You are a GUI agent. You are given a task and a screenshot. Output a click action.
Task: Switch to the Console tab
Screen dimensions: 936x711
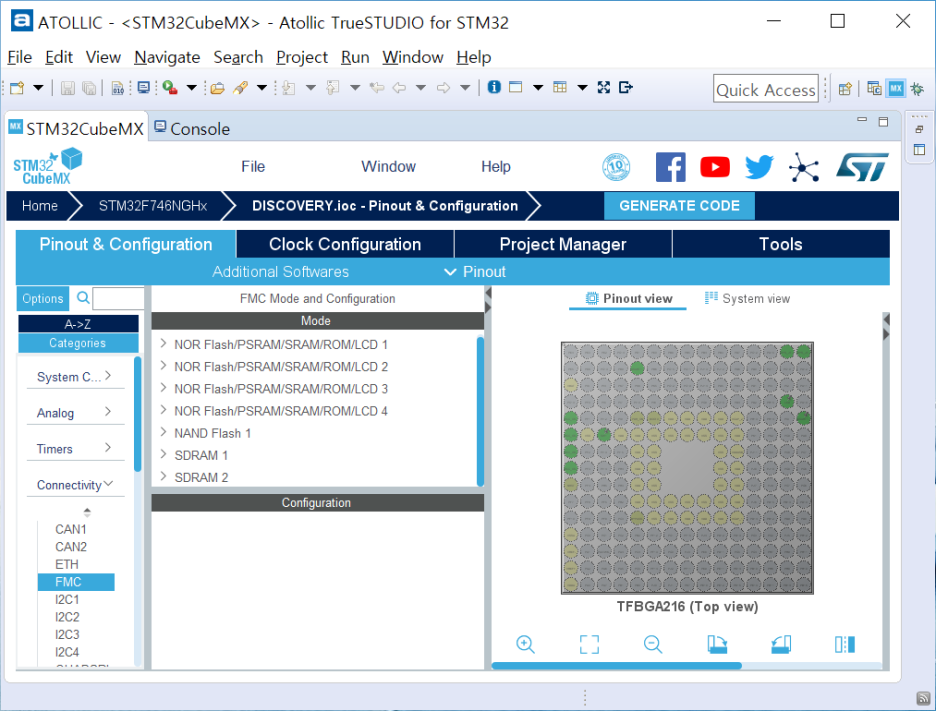click(192, 128)
